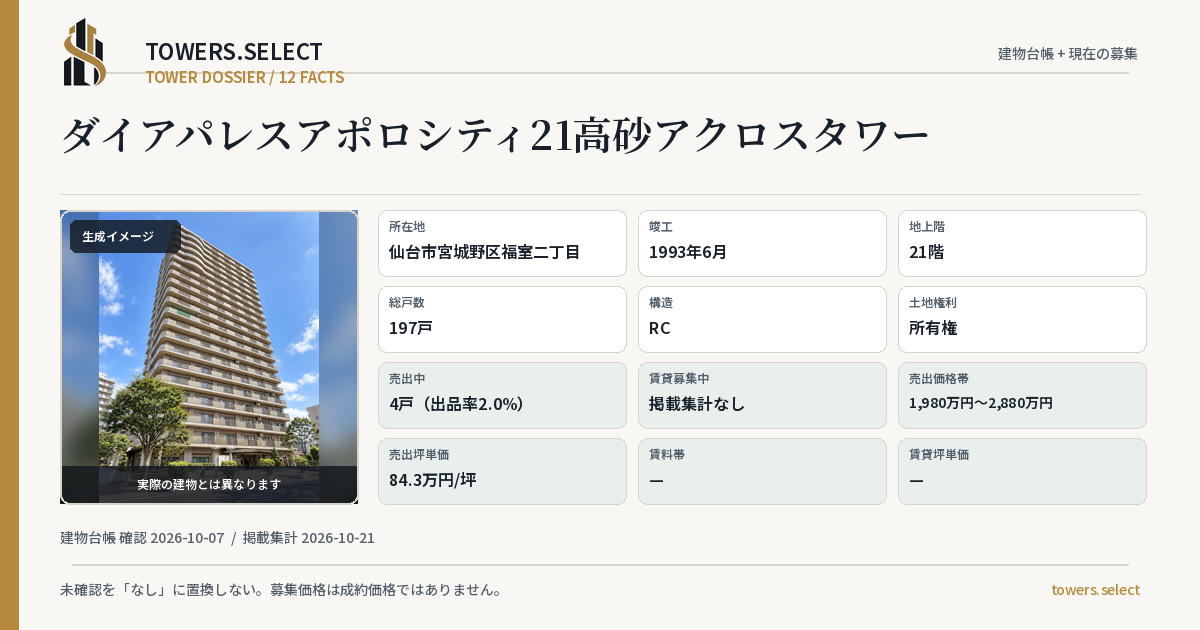Select the 賃料帯 card with a dash
Viewport: 1200px width, 630px height.
pyautogui.click(x=762, y=471)
